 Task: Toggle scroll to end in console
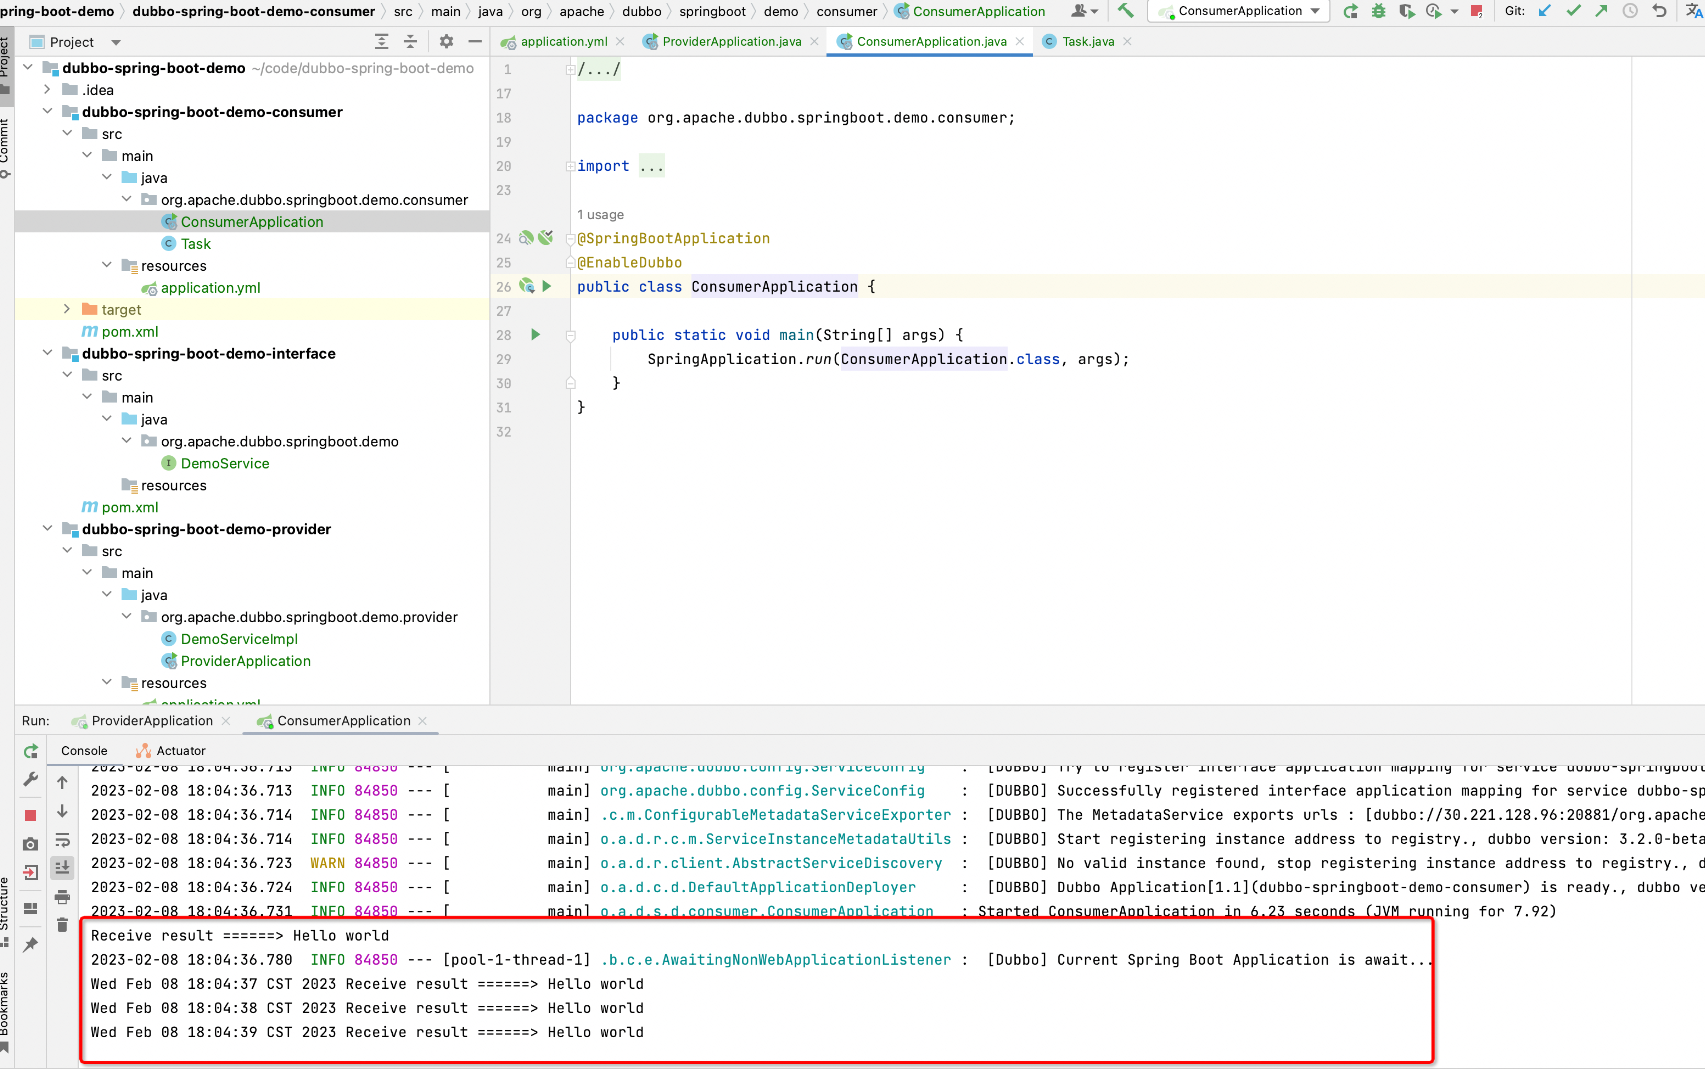[x=62, y=867]
